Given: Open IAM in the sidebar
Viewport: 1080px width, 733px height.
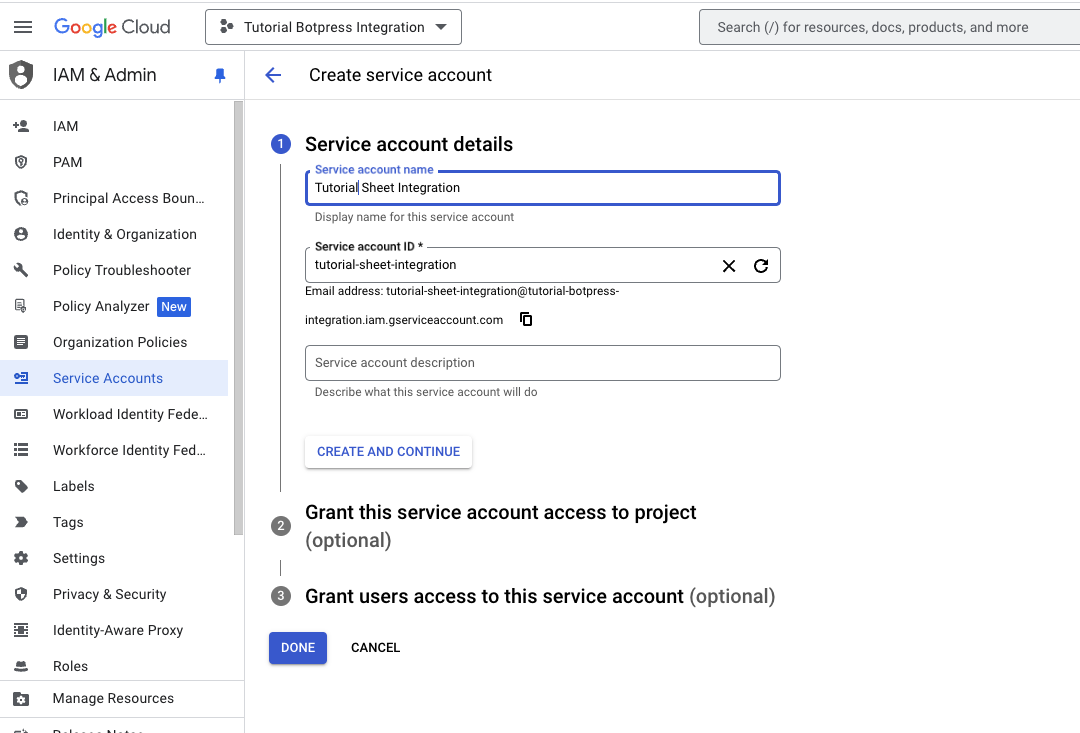Looking at the screenshot, I should pyautogui.click(x=66, y=126).
